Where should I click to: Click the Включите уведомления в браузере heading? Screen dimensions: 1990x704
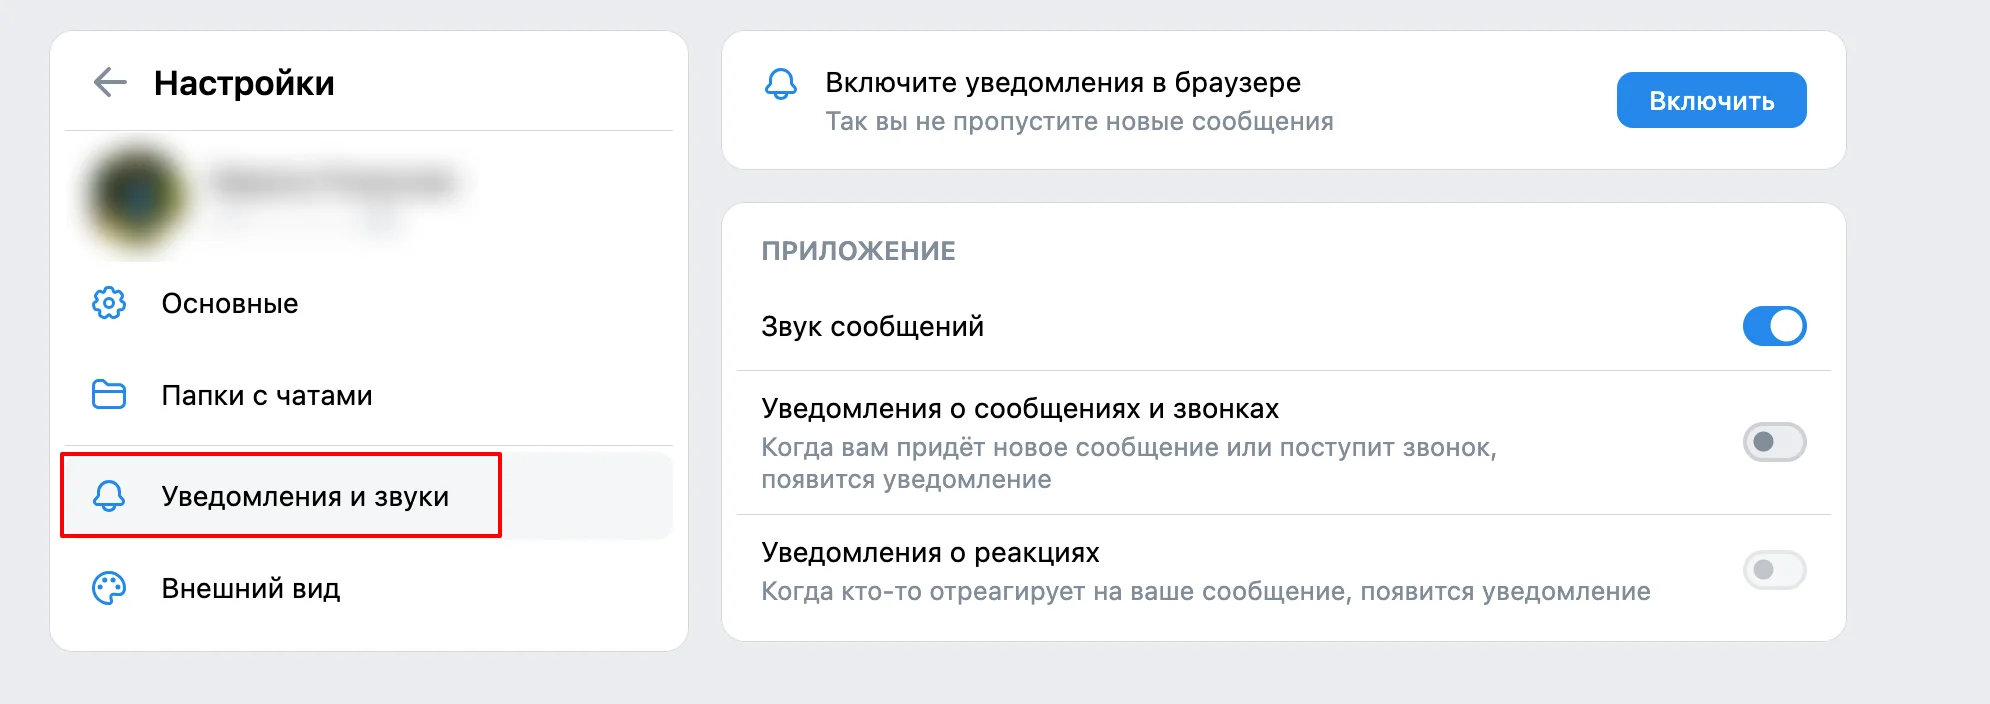[1063, 83]
